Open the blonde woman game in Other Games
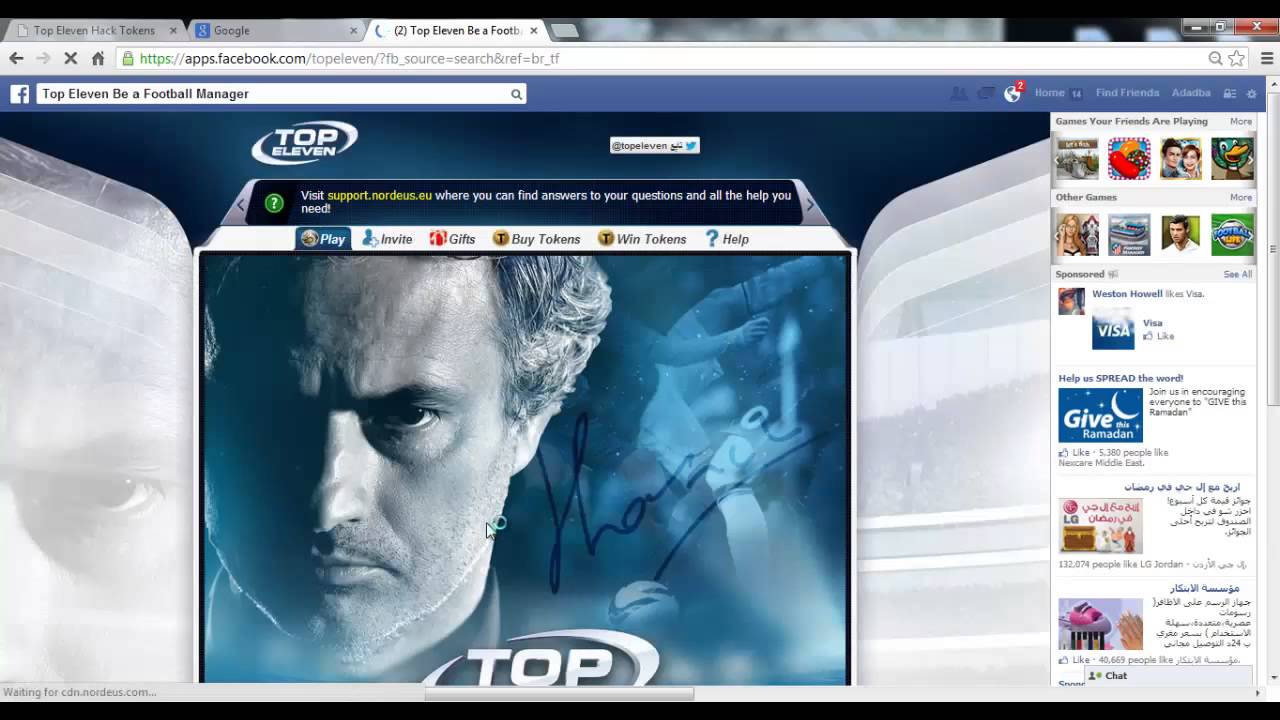The image size is (1280, 720). 1077,234
